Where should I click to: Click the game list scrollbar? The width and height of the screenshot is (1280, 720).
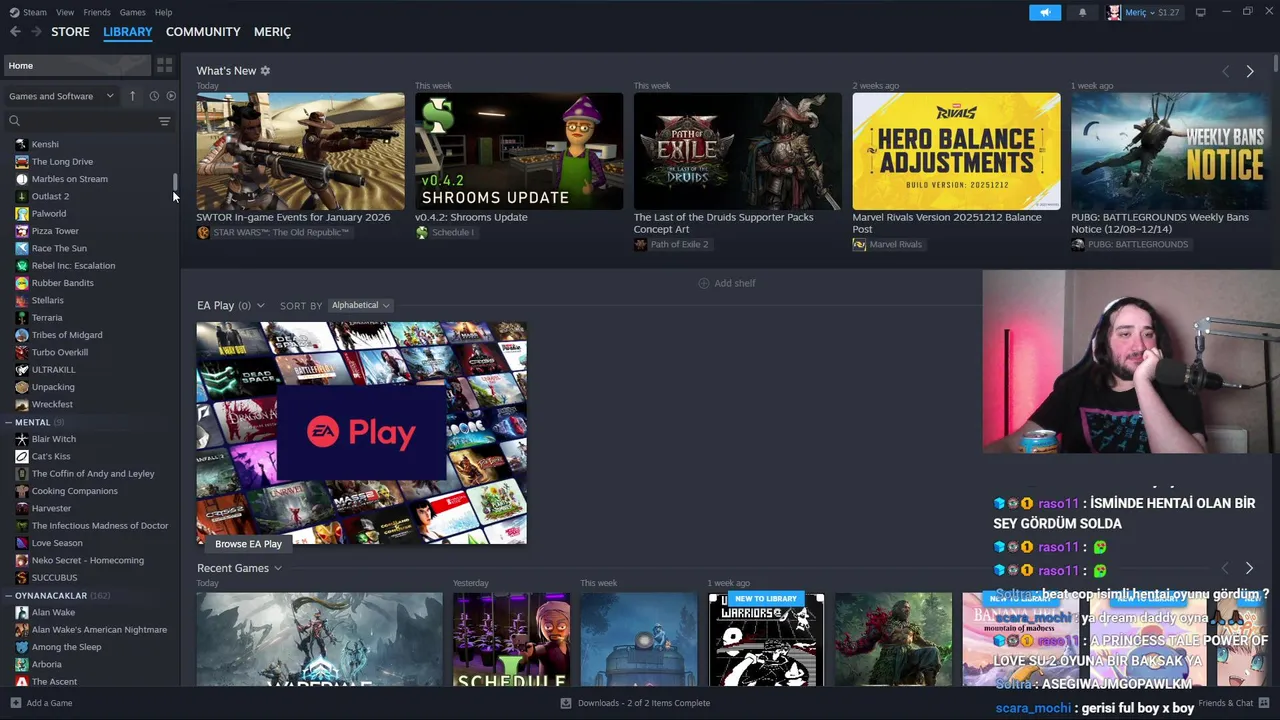tap(175, 183)
